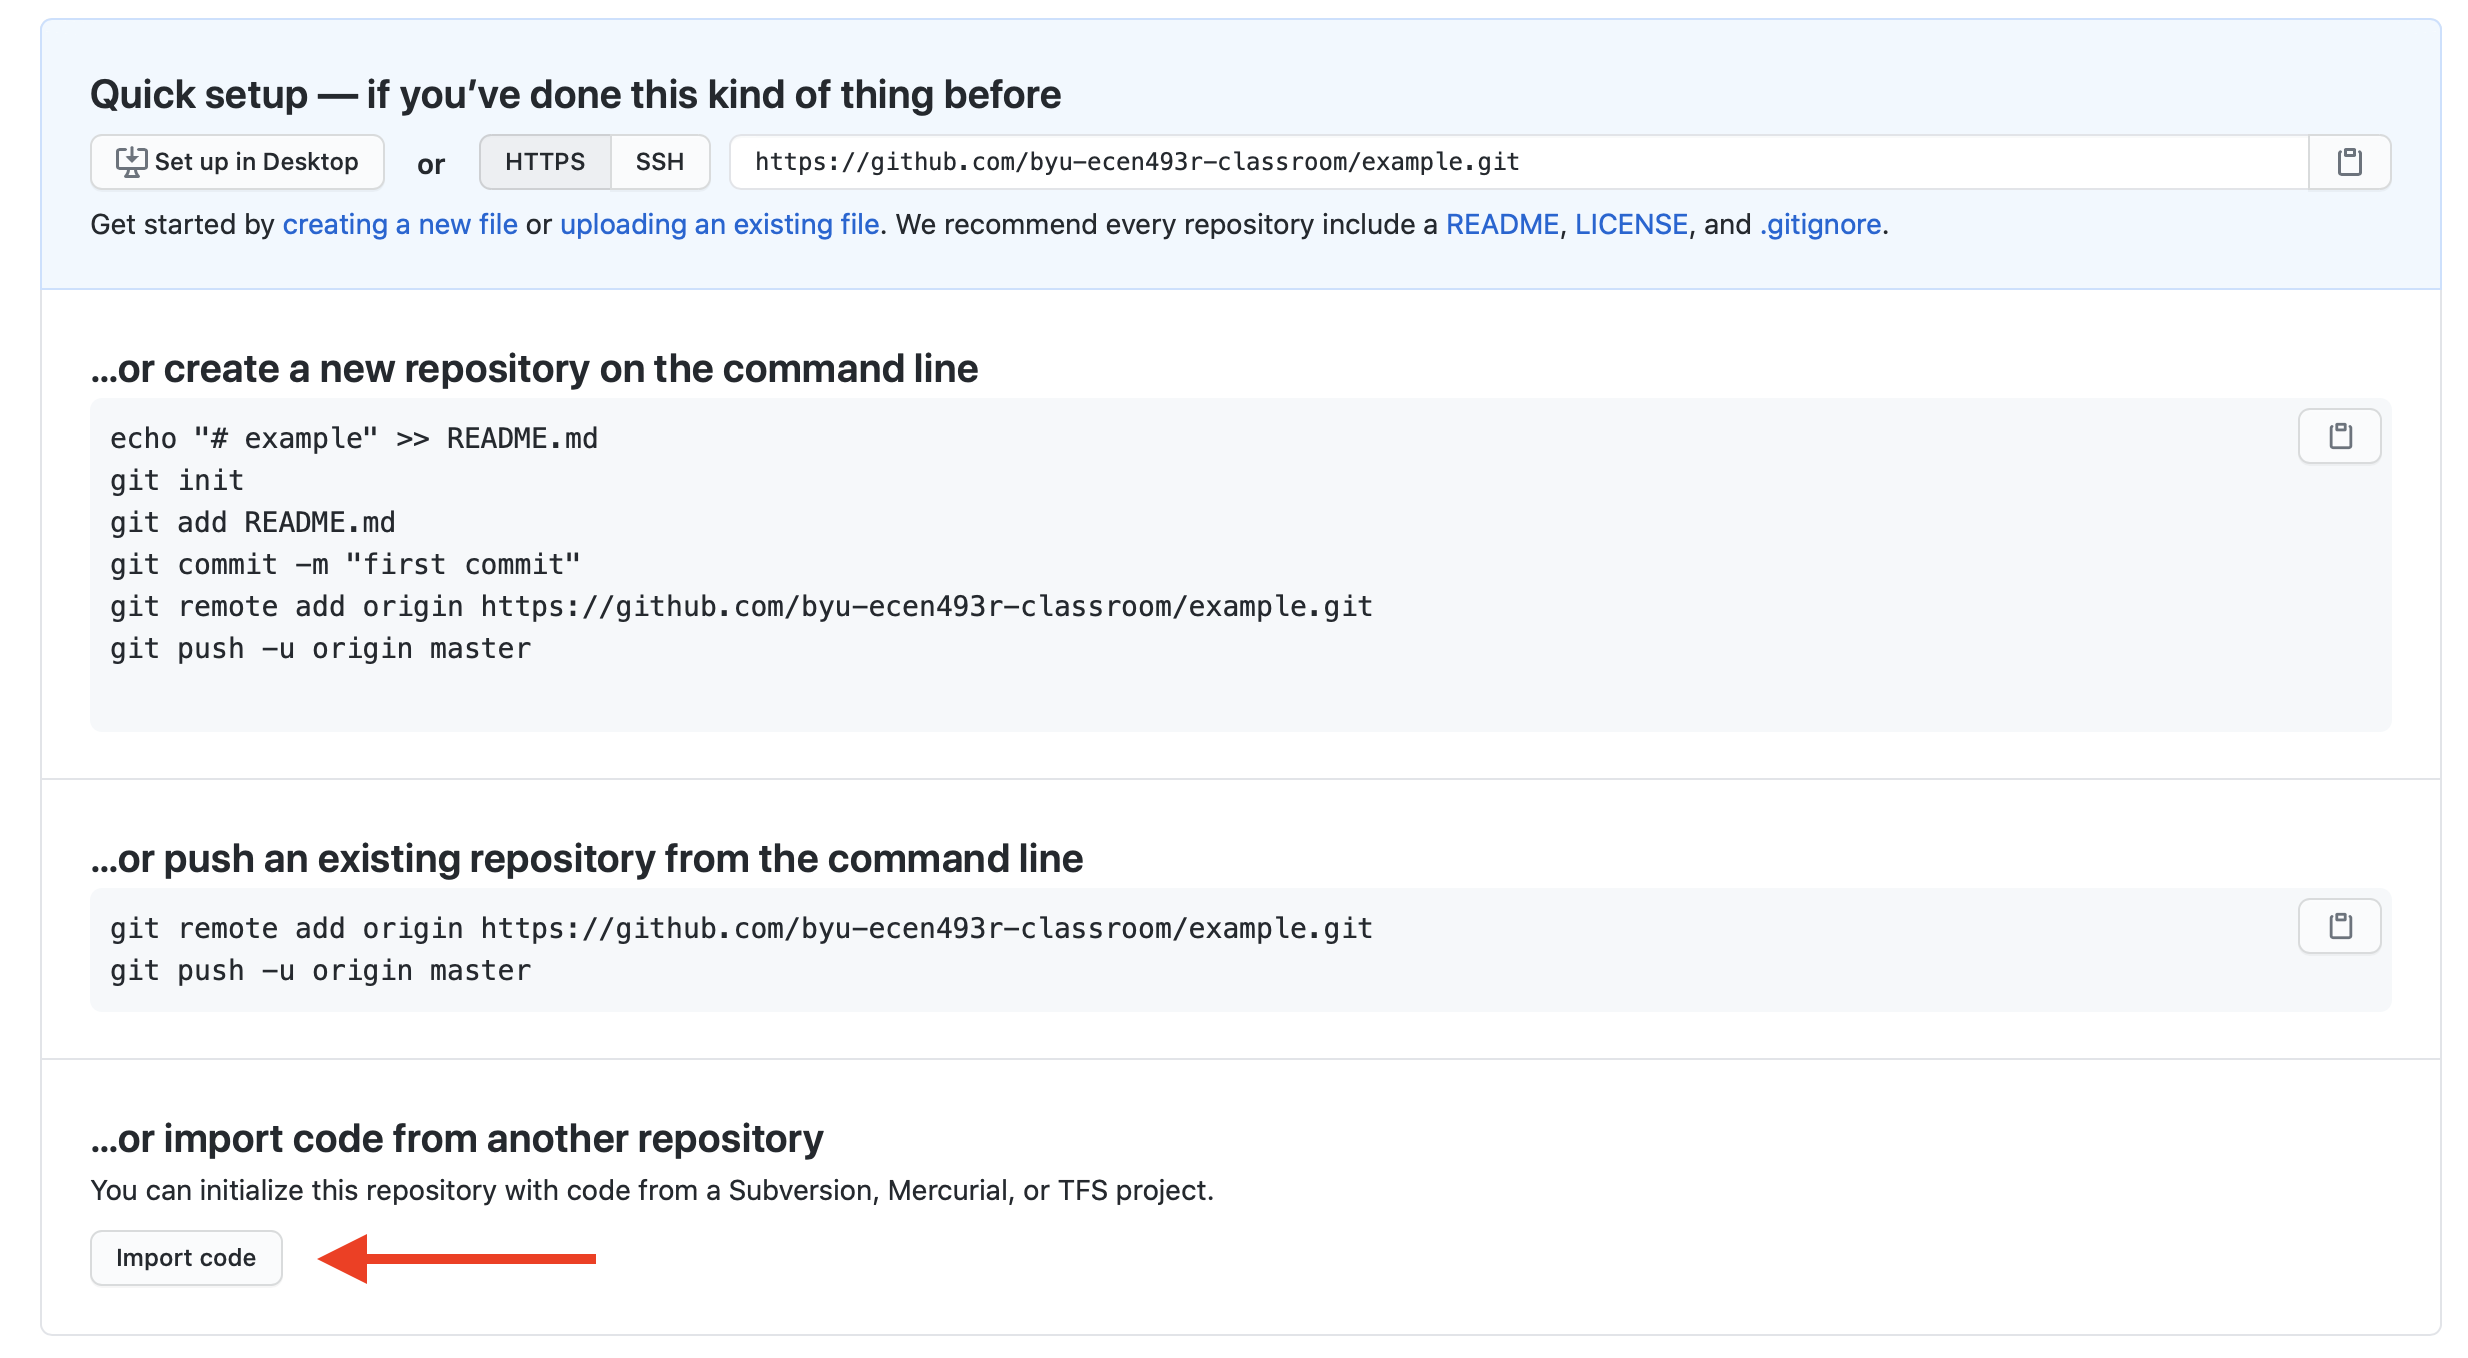Click the desktop download icon on Set up in Desktop
Image resolution: width=2468 pixels, height=1358 pixels.
click(x=131, y=161)
